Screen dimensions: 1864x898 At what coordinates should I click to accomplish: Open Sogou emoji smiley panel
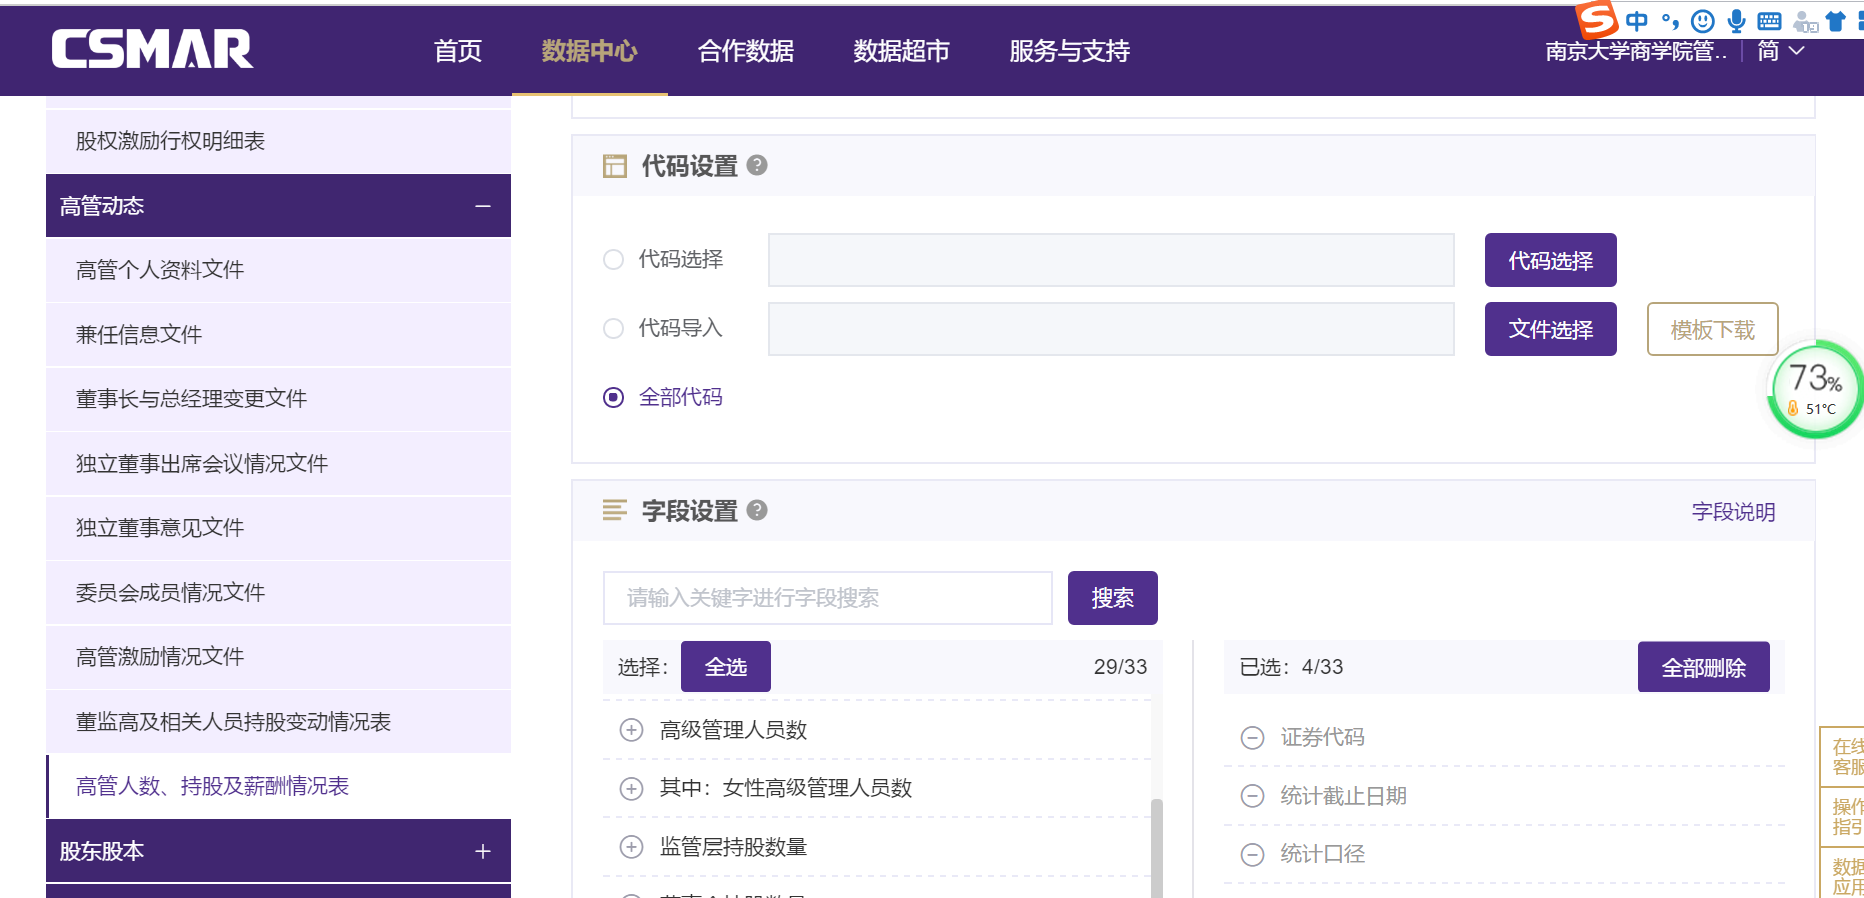click(x=1703, y=21)
